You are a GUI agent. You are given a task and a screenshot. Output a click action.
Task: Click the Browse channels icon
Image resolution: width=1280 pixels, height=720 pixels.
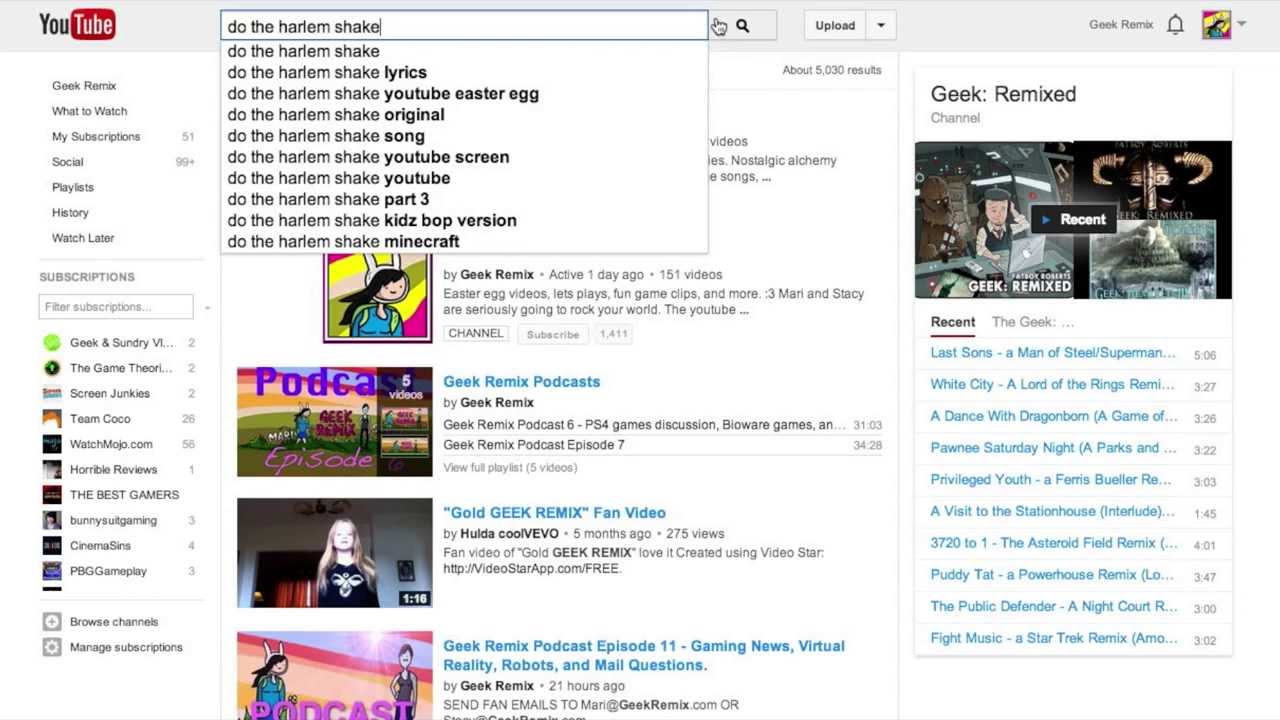[x=52, y=622]
